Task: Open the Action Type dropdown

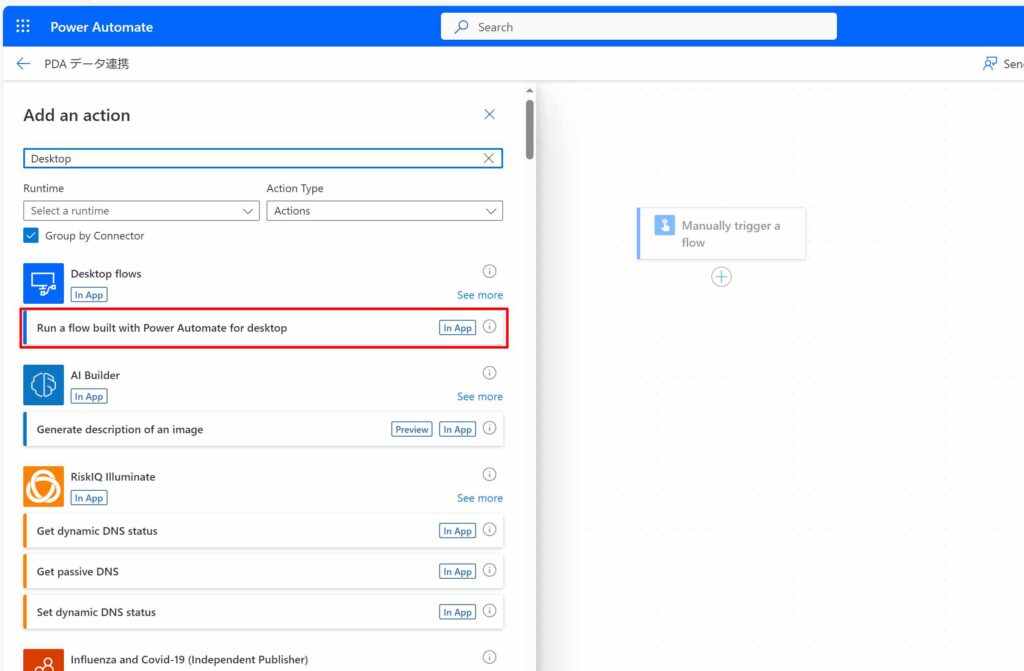Action: (385, 211)
